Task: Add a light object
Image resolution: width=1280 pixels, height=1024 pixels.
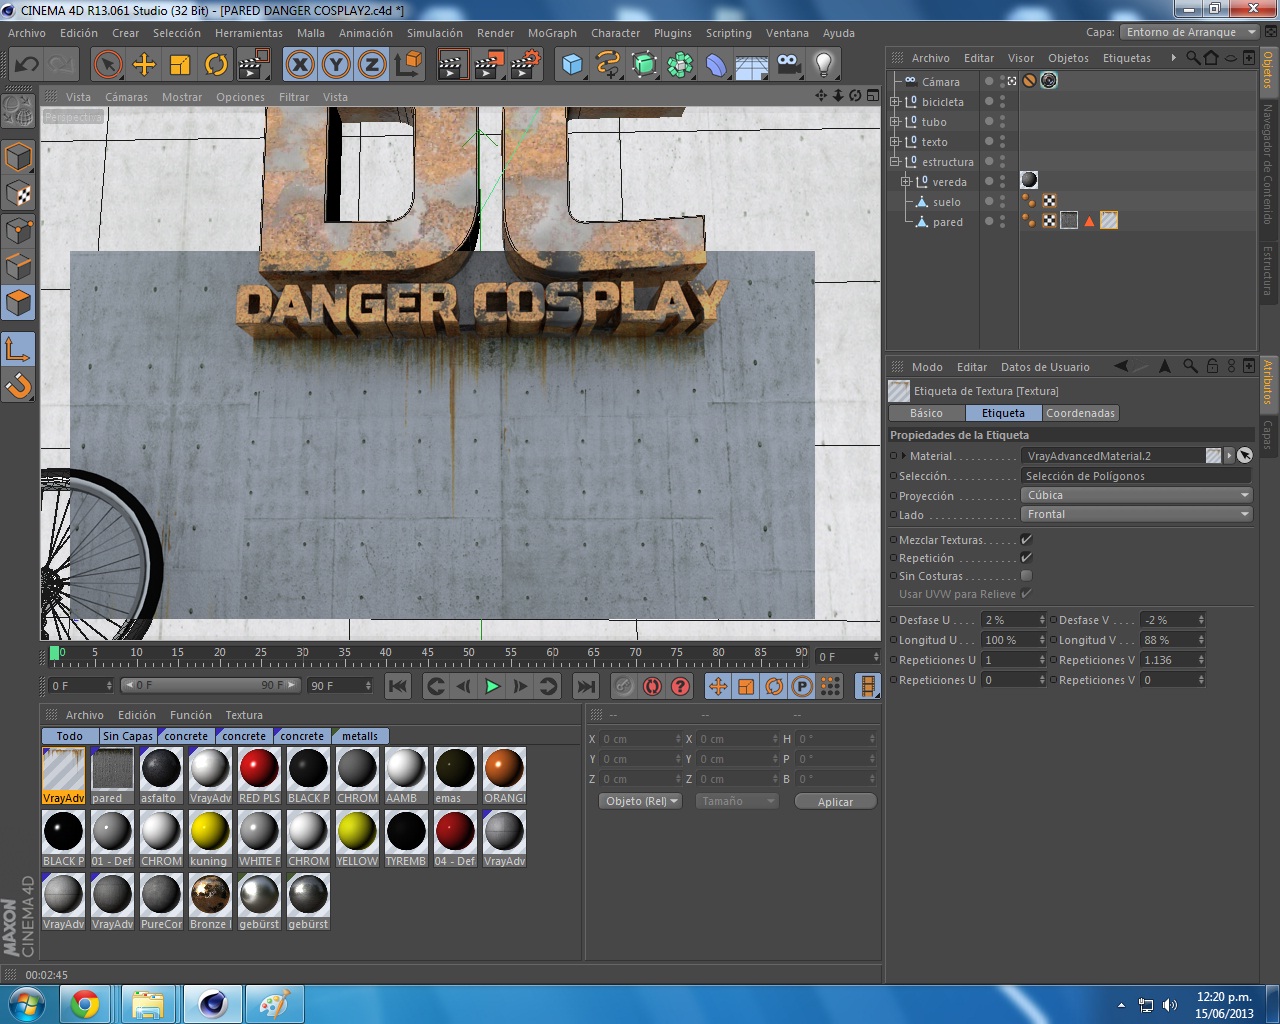Action: 823,65
